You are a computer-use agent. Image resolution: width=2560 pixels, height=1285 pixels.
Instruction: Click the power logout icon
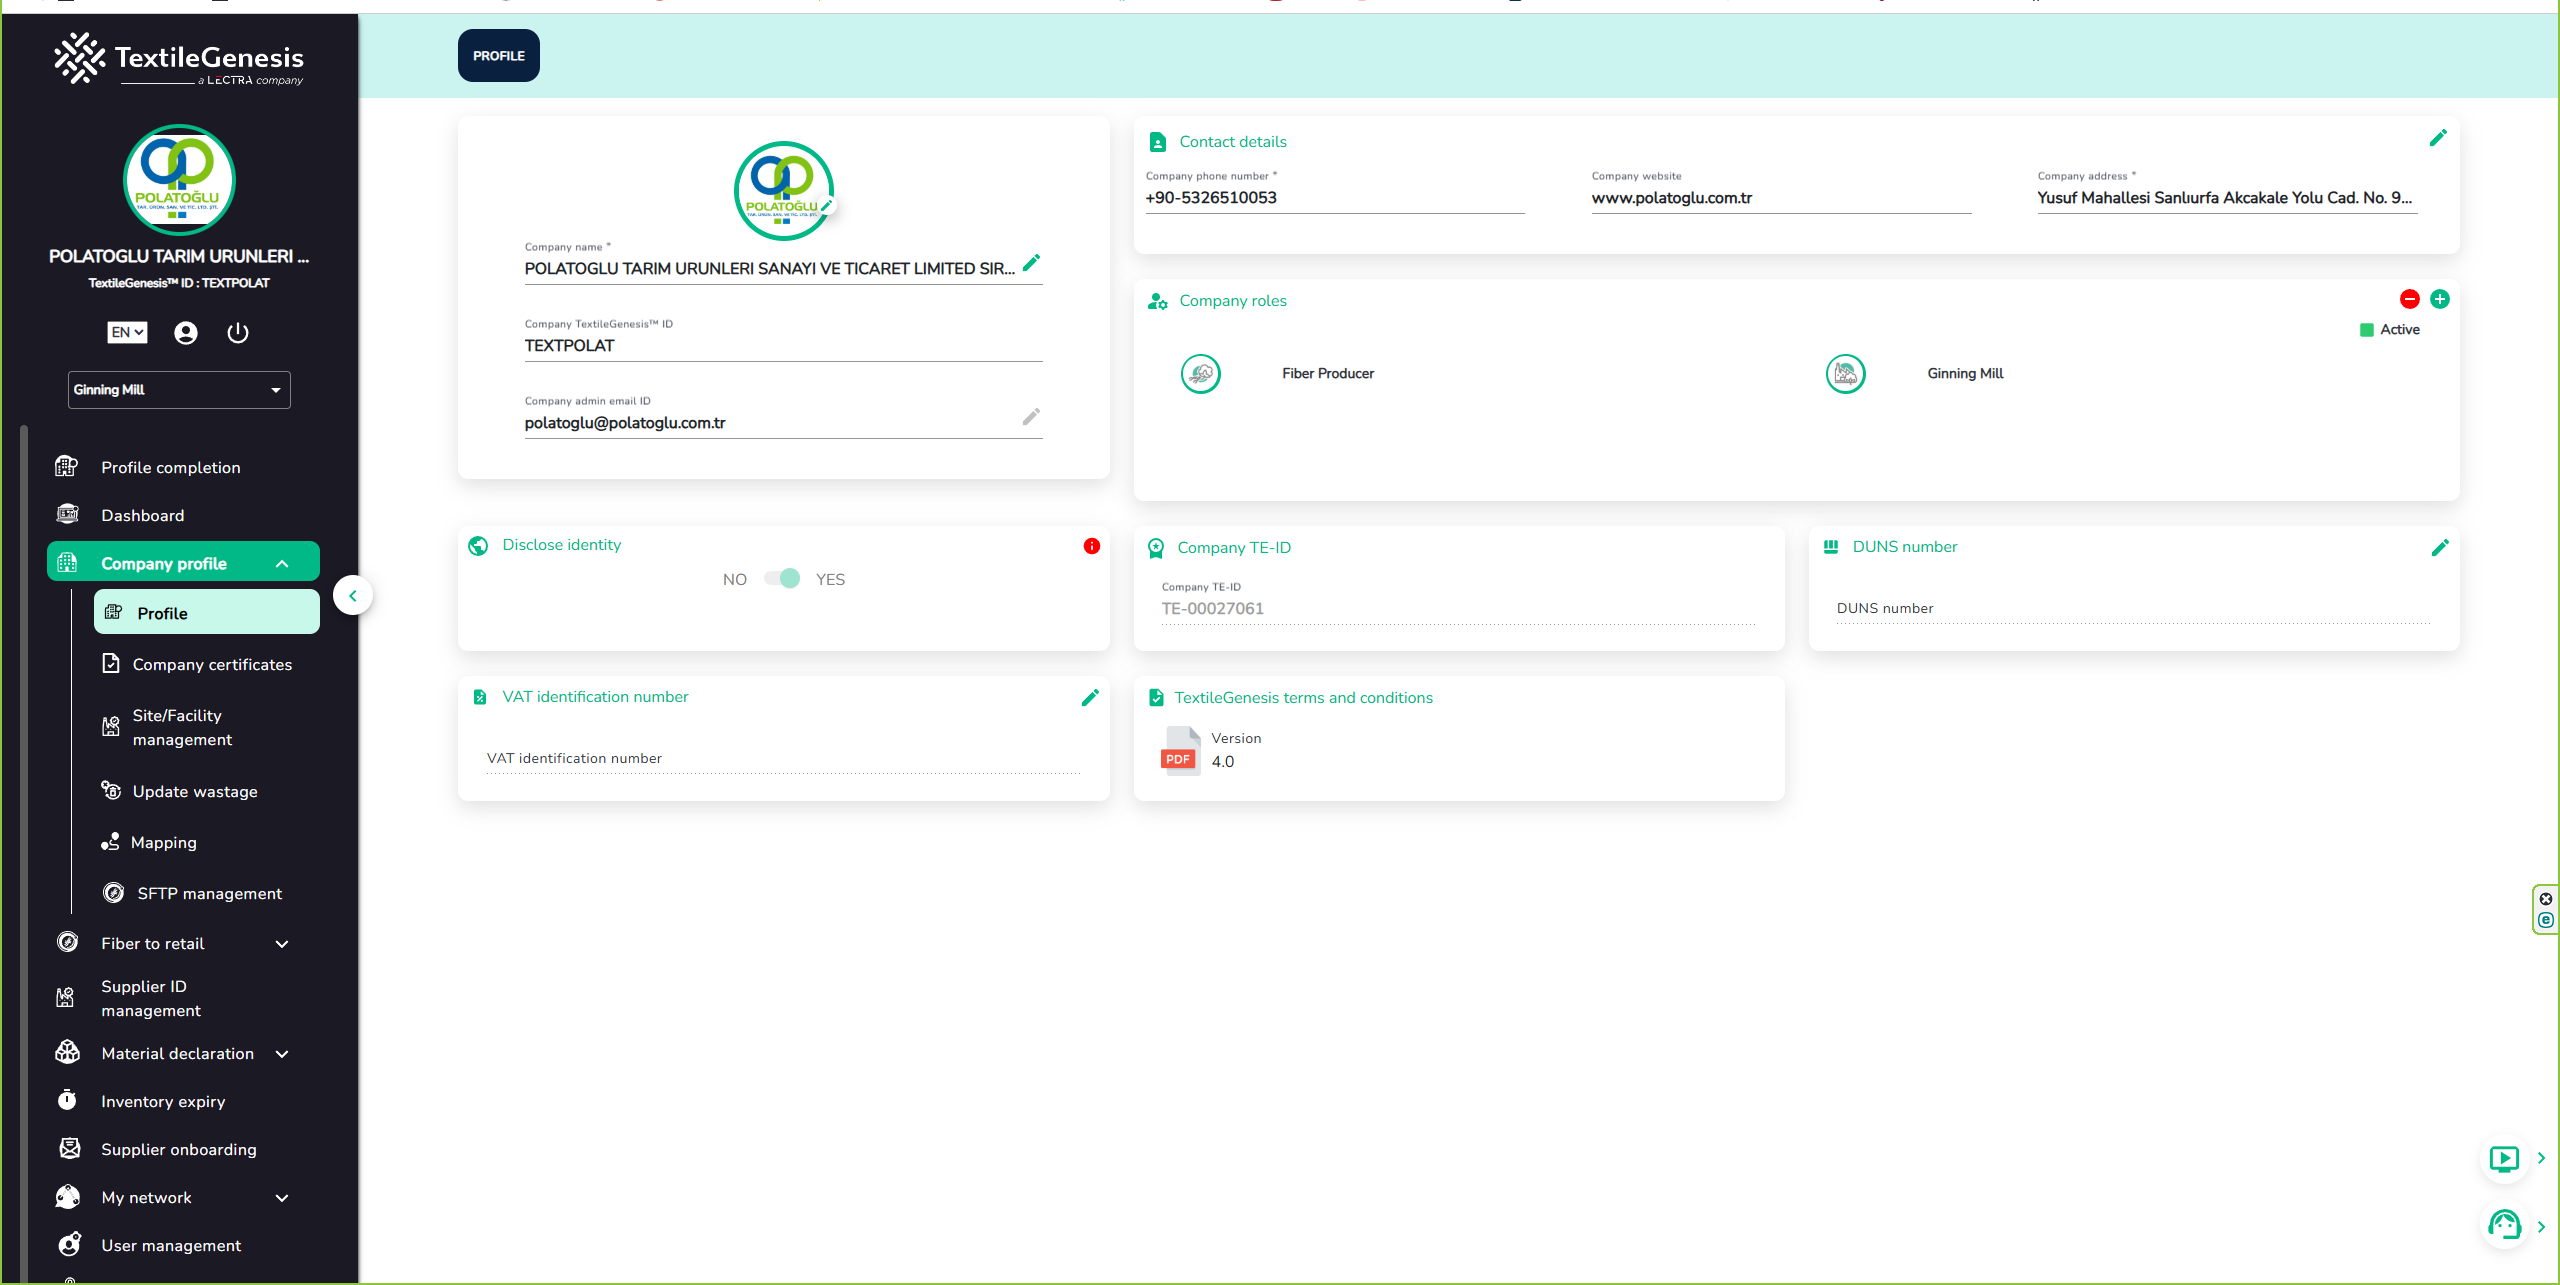(x=237, y=333)
